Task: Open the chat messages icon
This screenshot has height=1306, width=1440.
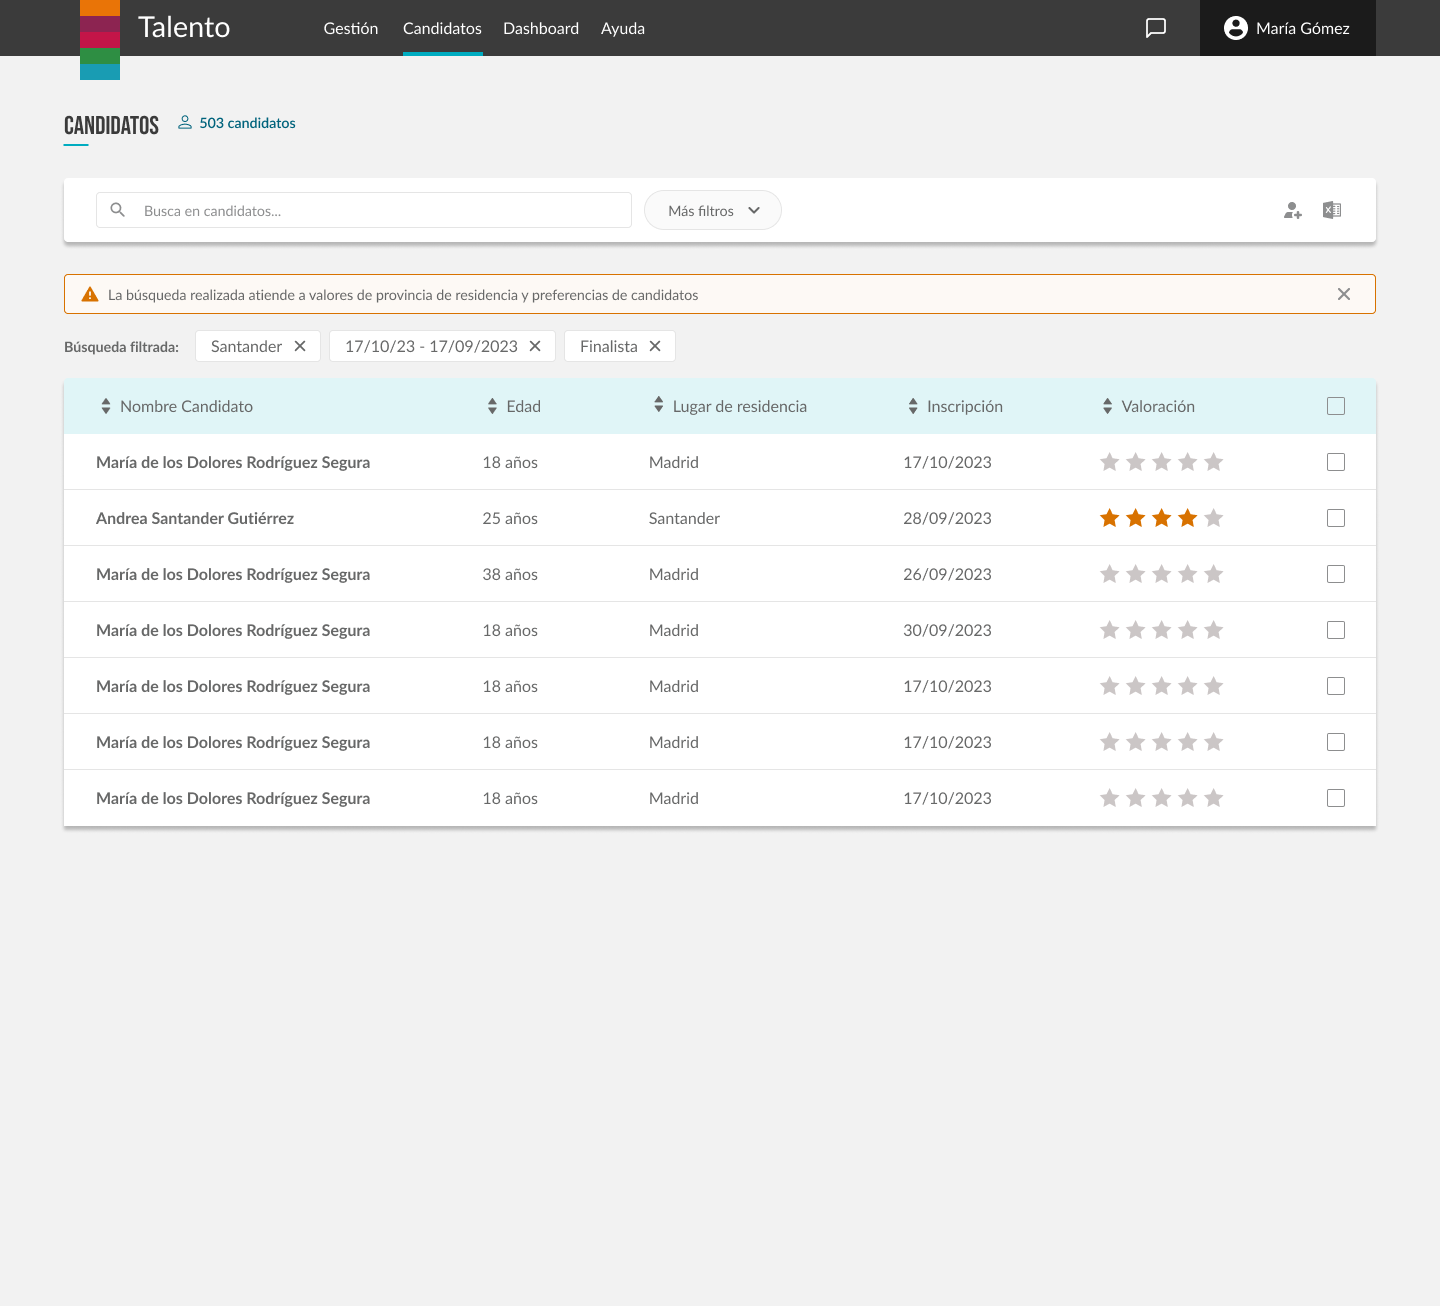Action: point(1155,28)
